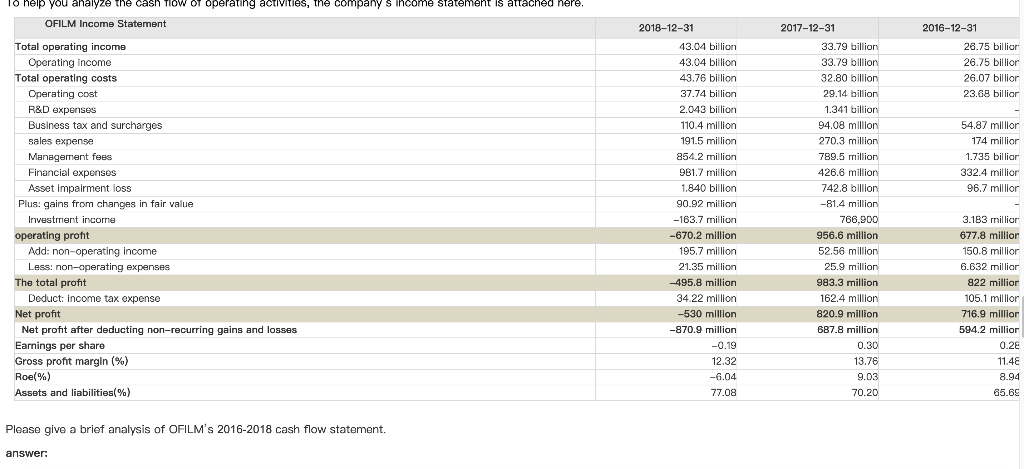Click 'Business tax and surcharges' label

[x=95, y=125]
